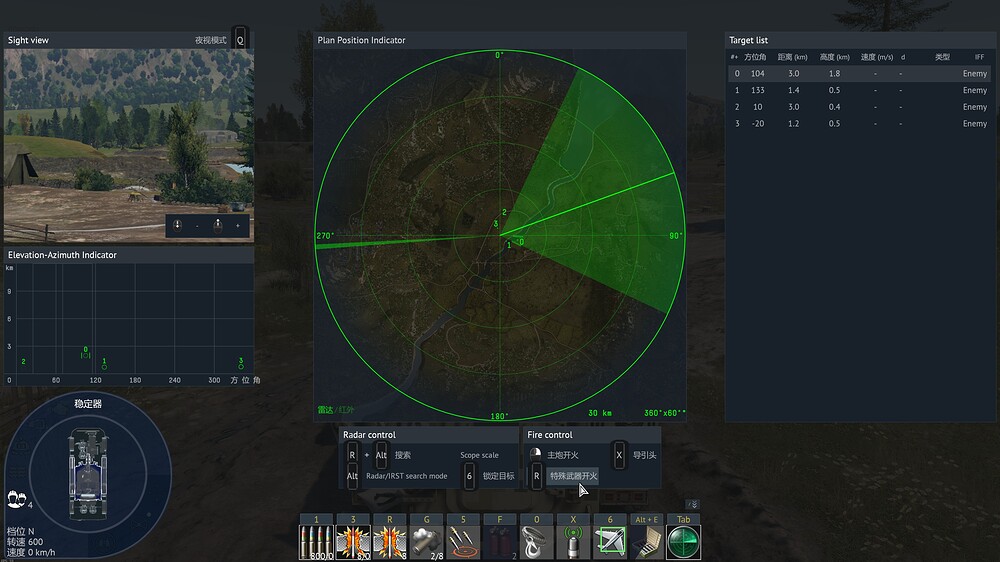The image size is (1000, 562).
Task: Select target 0 row in Target list
Action: point(860,73)
